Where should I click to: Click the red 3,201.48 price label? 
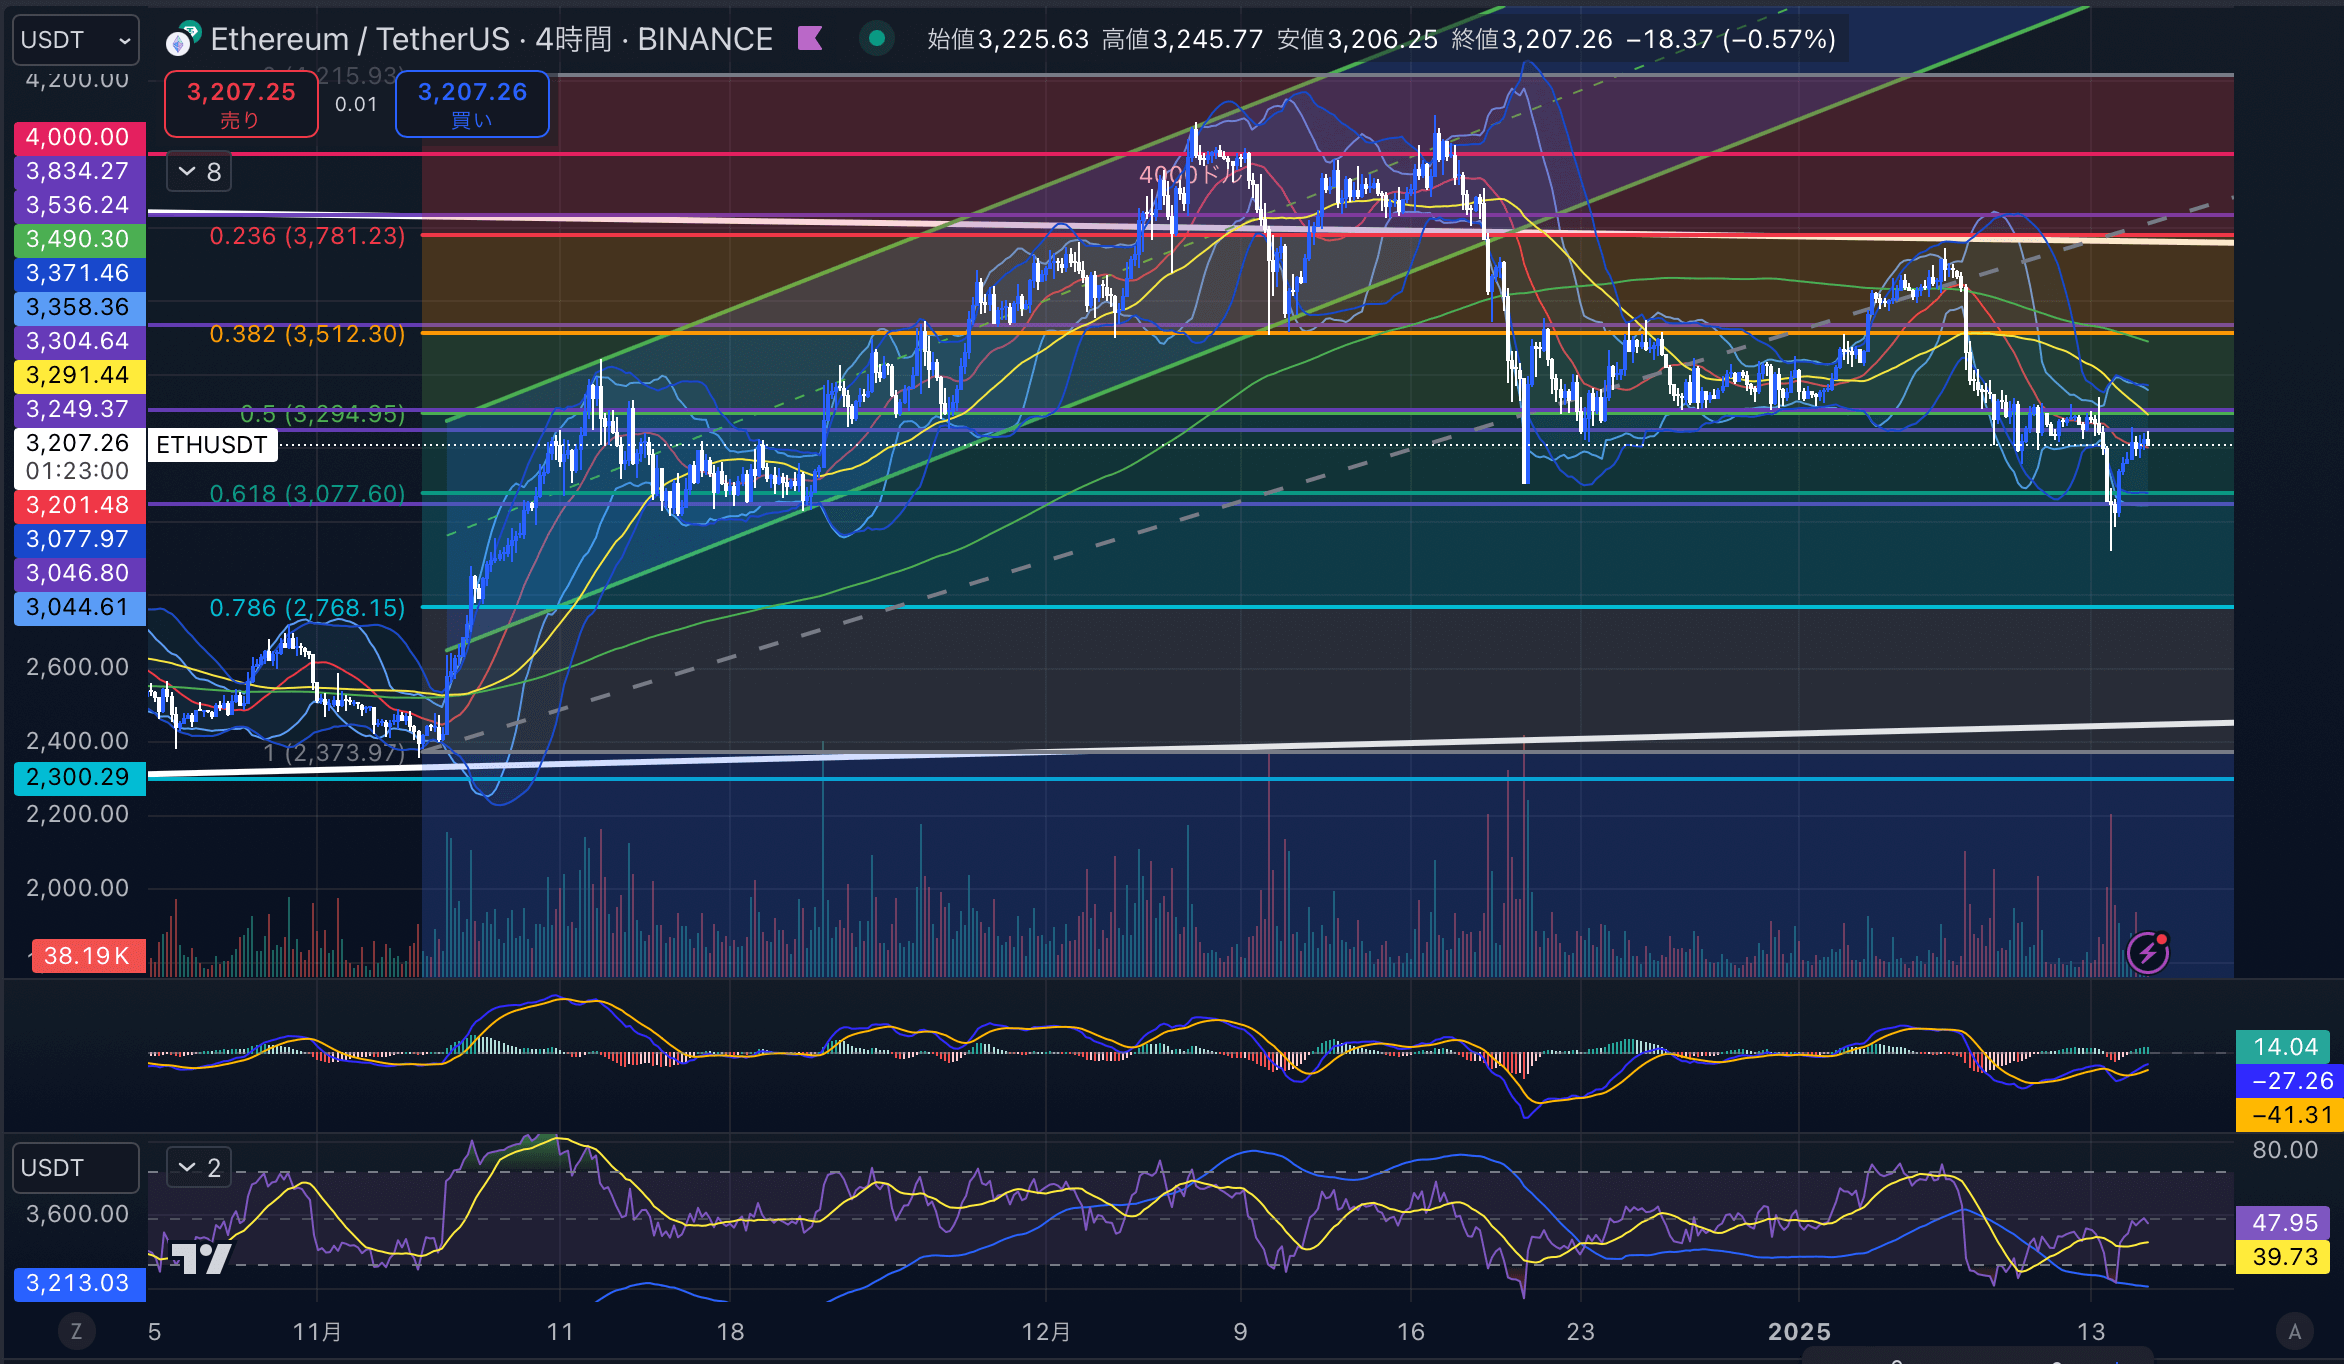79,505
